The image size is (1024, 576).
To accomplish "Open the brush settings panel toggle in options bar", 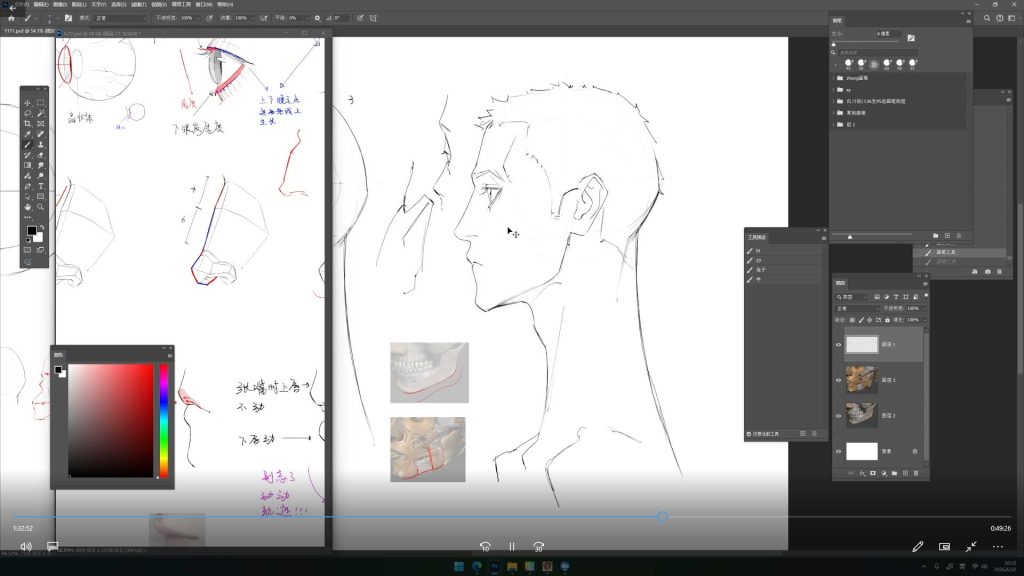I will tap(68, 18).
